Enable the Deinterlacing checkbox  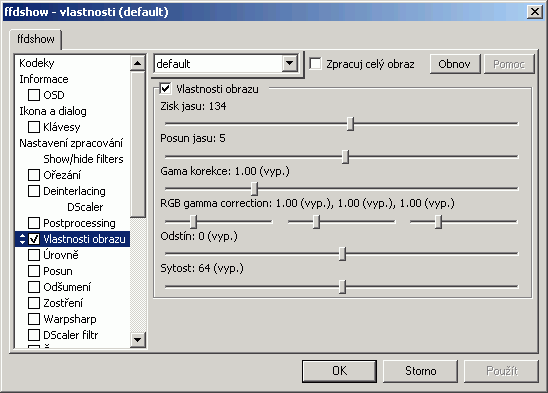34,191
